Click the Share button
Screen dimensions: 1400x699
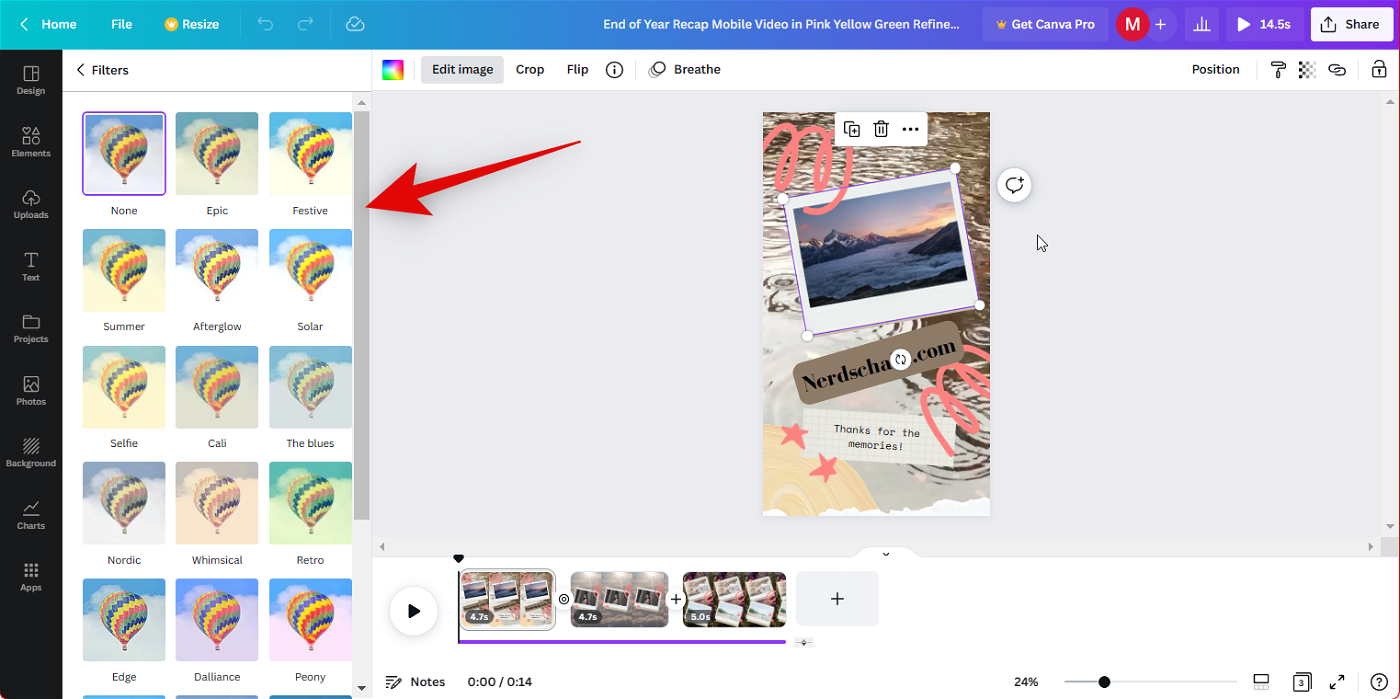click(x=1351, y=24)
